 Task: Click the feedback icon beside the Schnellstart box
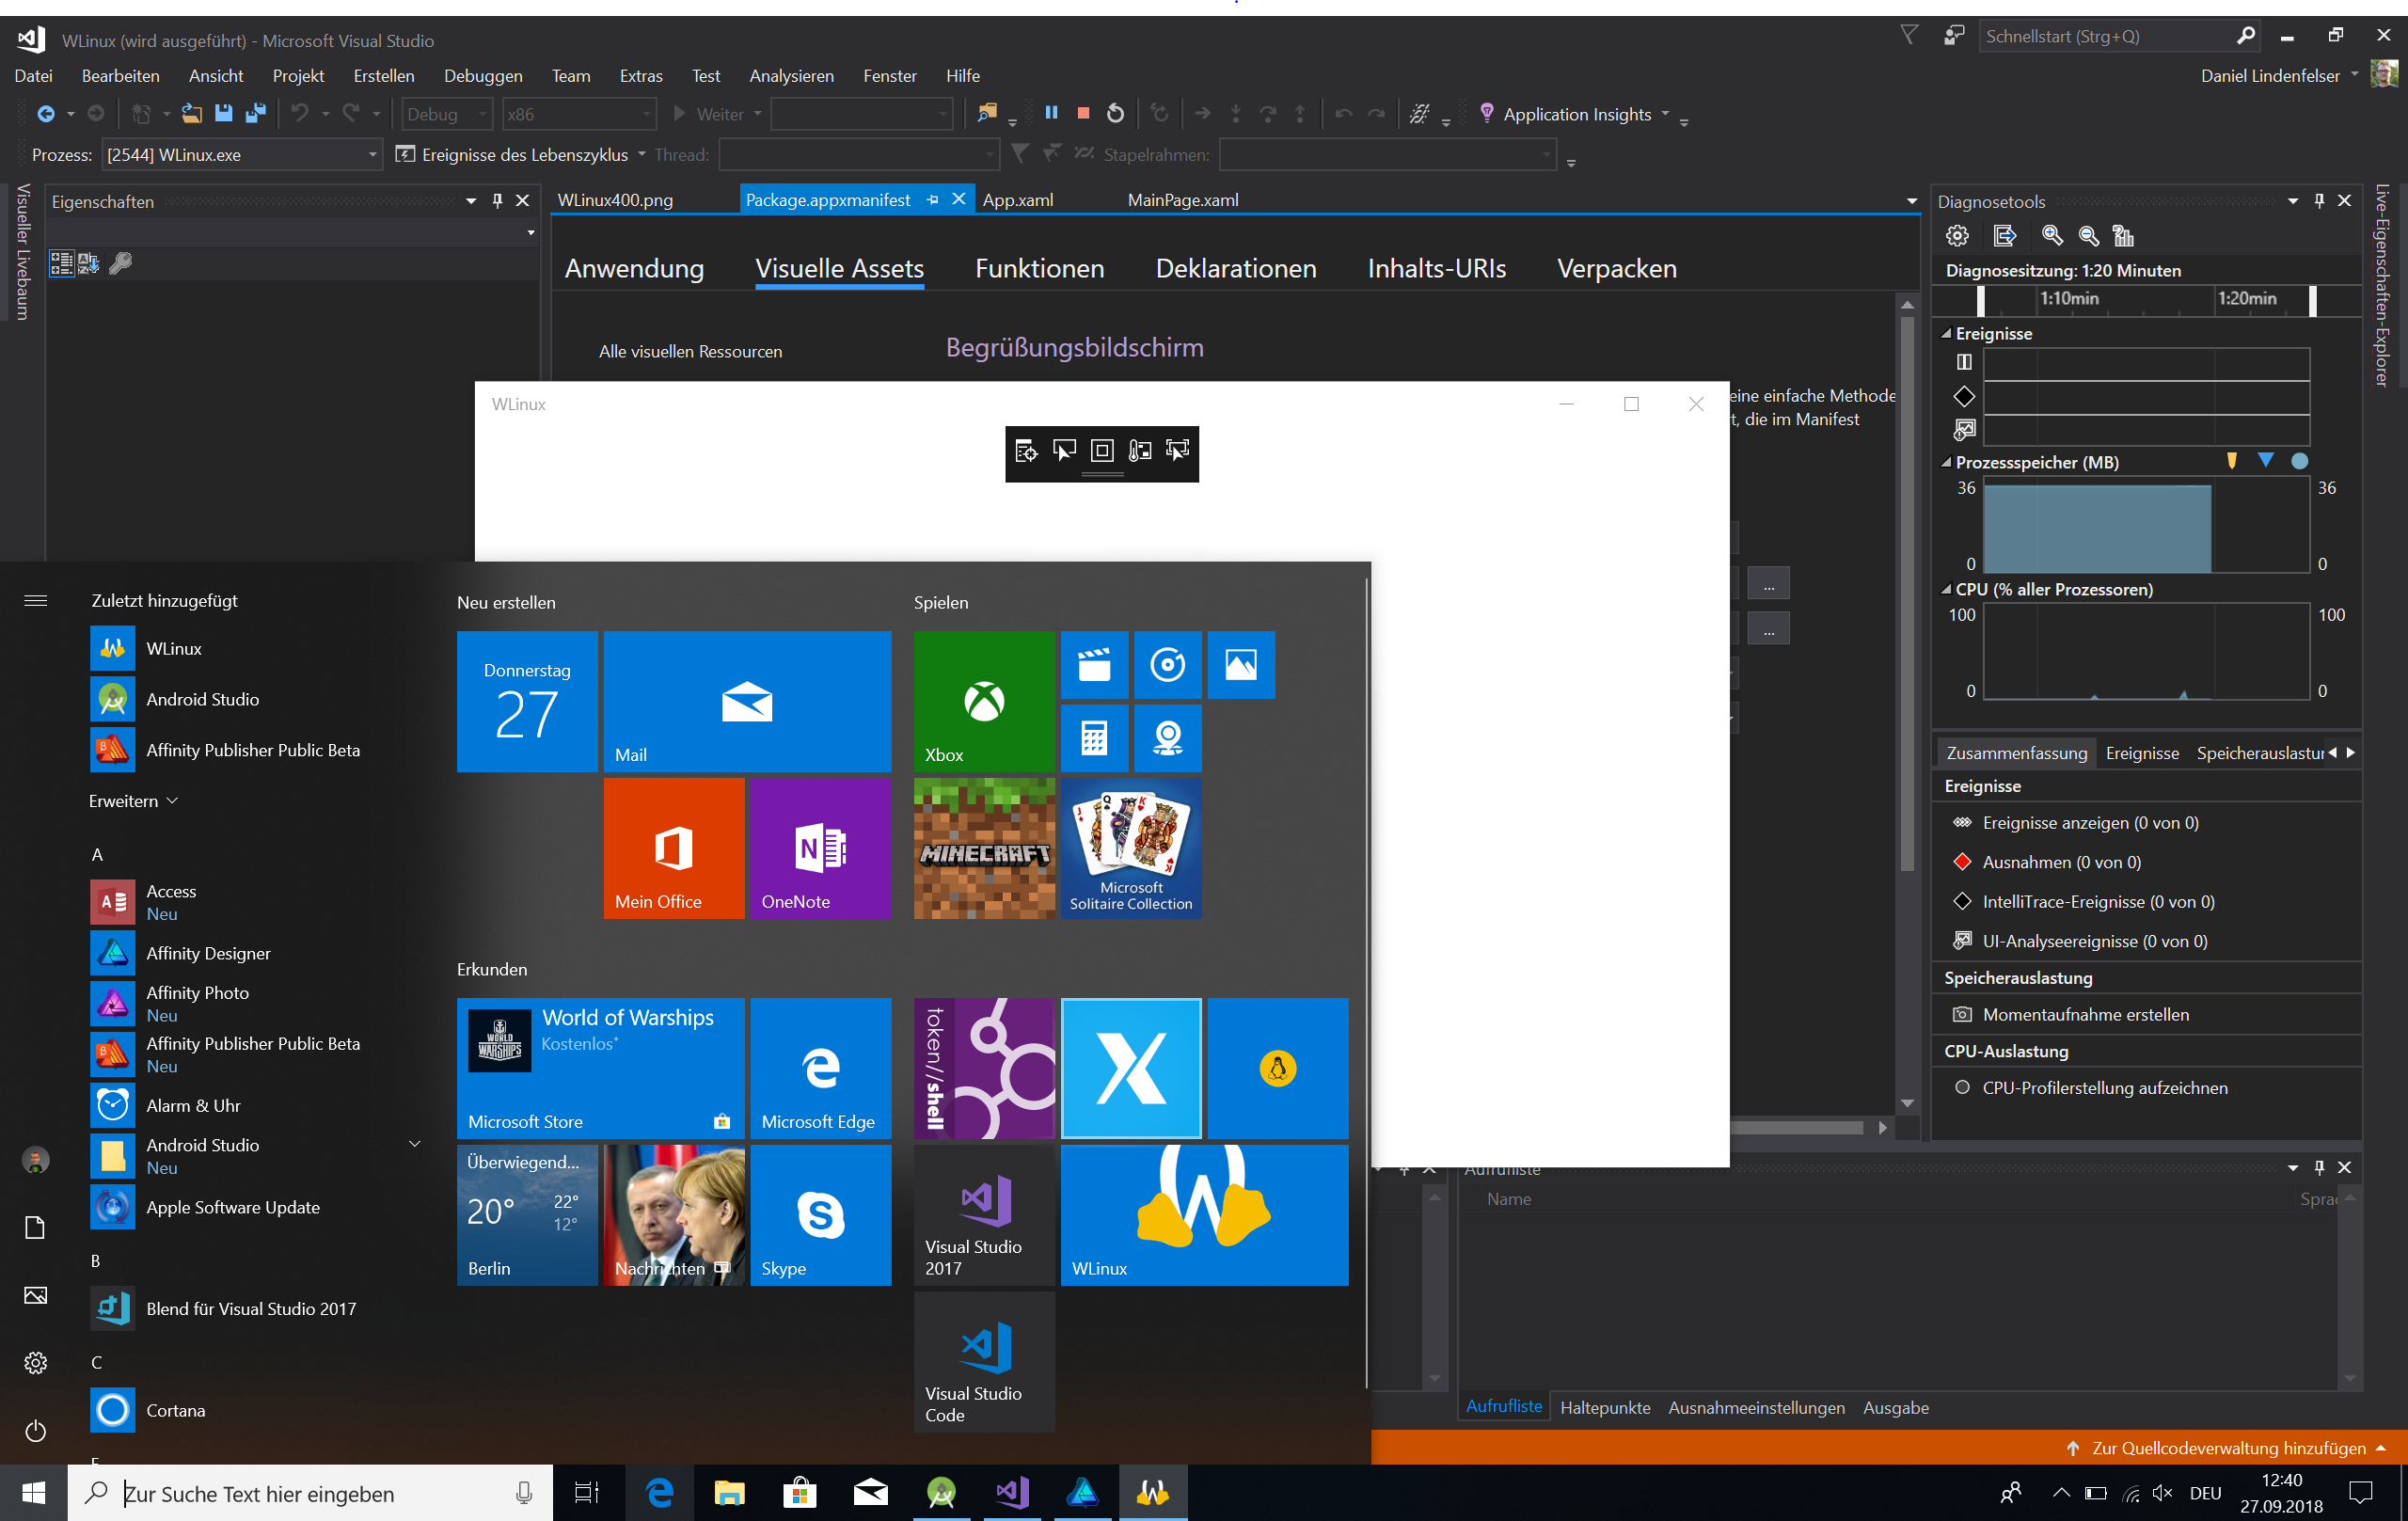pos(1953,36)
